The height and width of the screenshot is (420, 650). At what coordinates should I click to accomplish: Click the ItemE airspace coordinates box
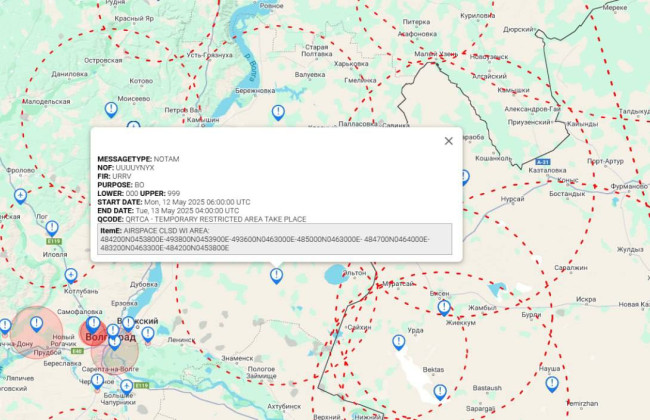[275, 239]
